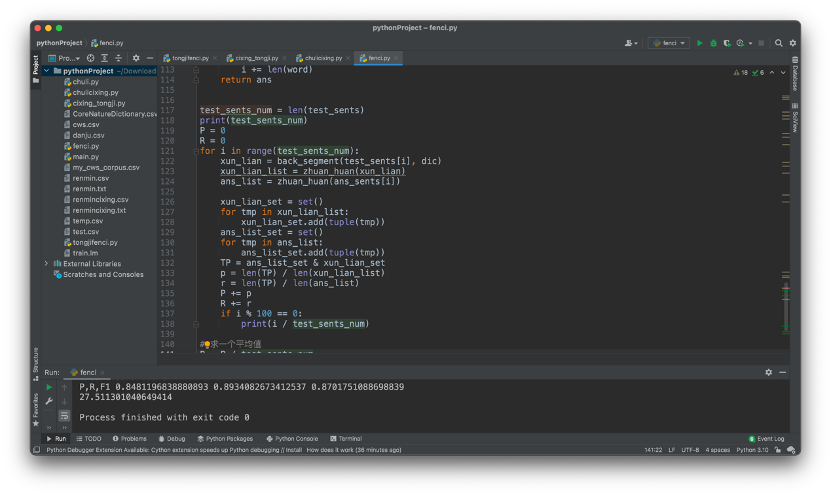Screen dimensions: 832x496
Task: Open tongjifenci.py from project tree
Action: tap(91, 242)
